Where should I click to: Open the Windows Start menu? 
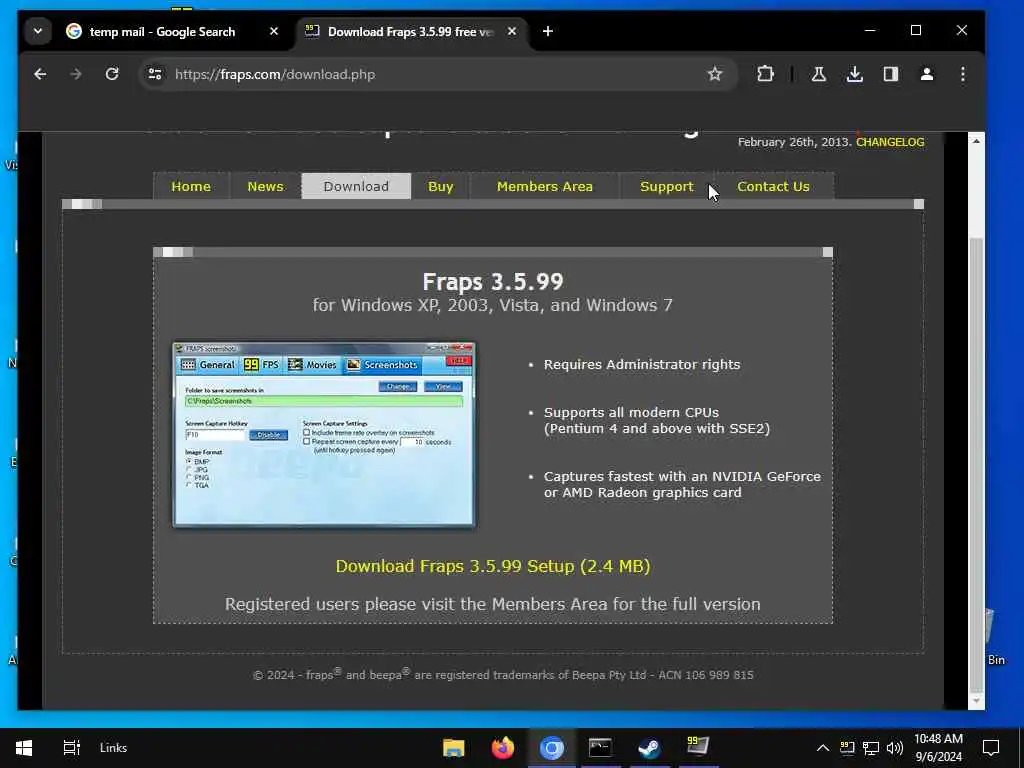24,748
